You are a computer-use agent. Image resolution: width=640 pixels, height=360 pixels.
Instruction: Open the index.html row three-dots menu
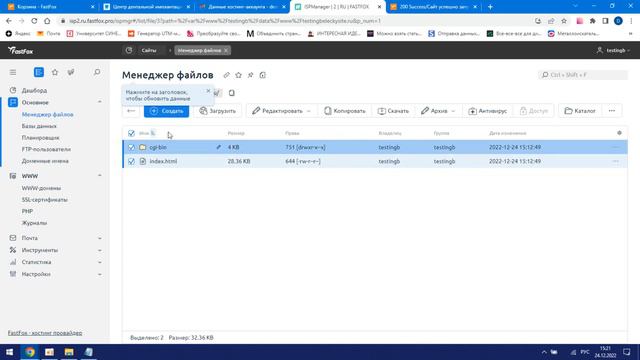(616, 161)
